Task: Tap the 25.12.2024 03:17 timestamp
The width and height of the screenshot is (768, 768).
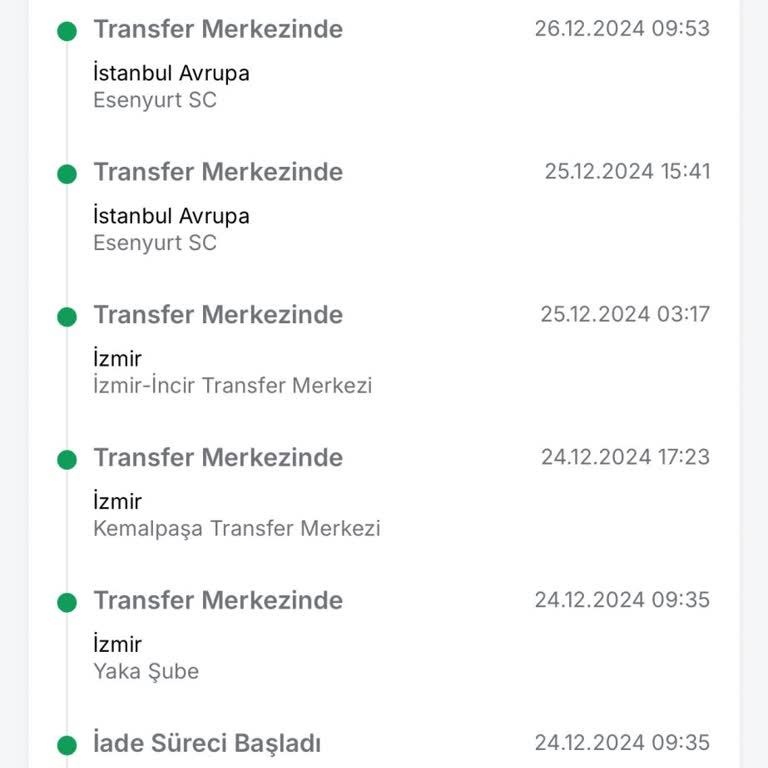Action: tap(625, 314)
